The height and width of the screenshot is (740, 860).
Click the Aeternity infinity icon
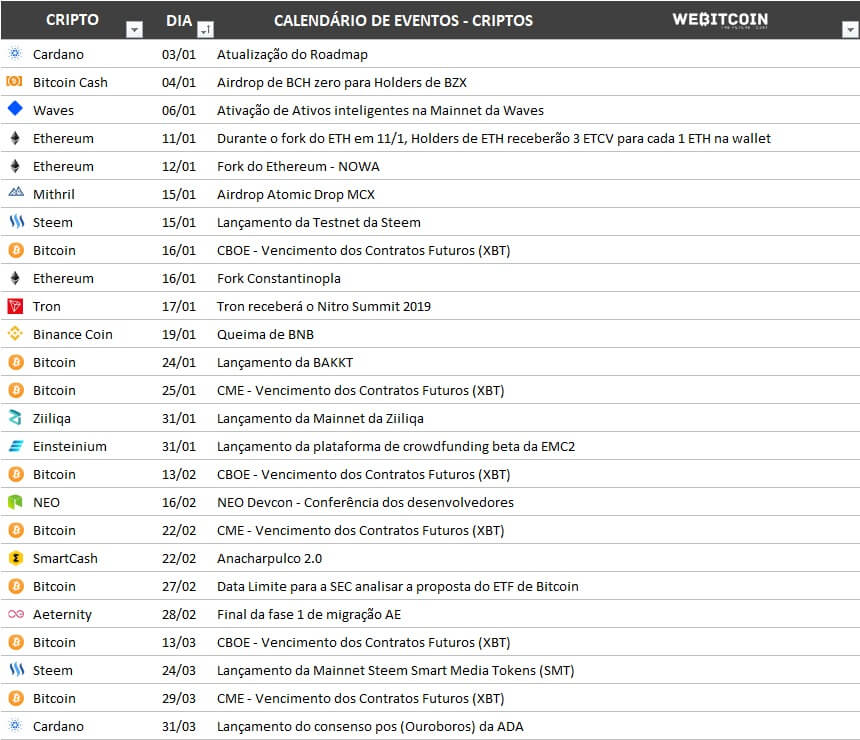(x=16, y=614)
